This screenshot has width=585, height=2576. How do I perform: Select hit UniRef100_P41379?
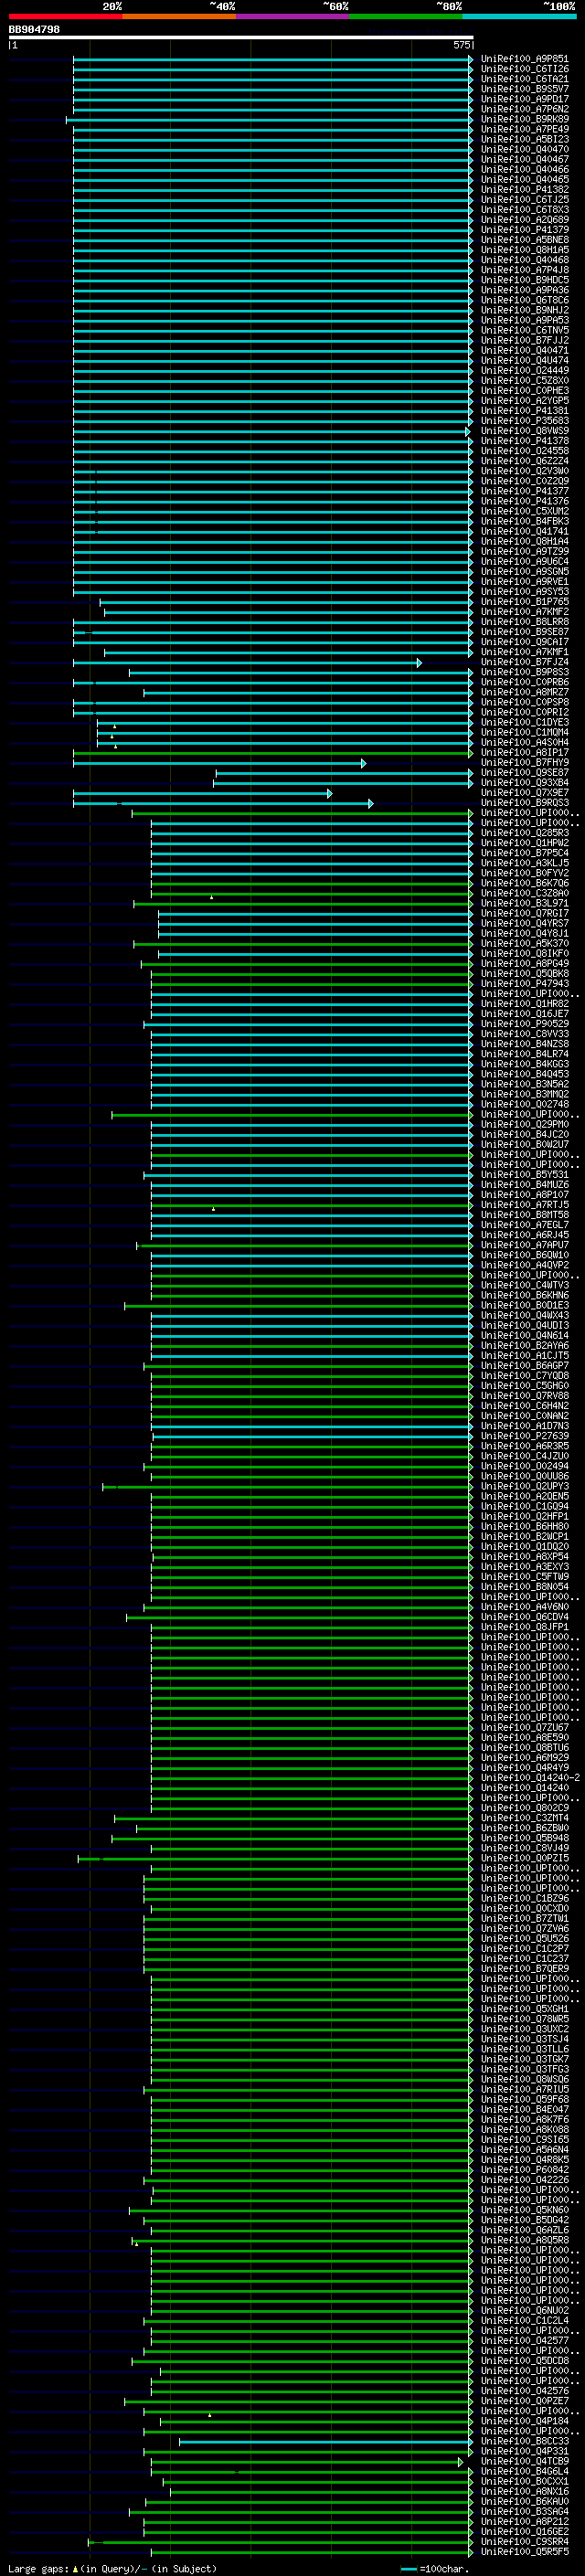(x=524, y=230)
